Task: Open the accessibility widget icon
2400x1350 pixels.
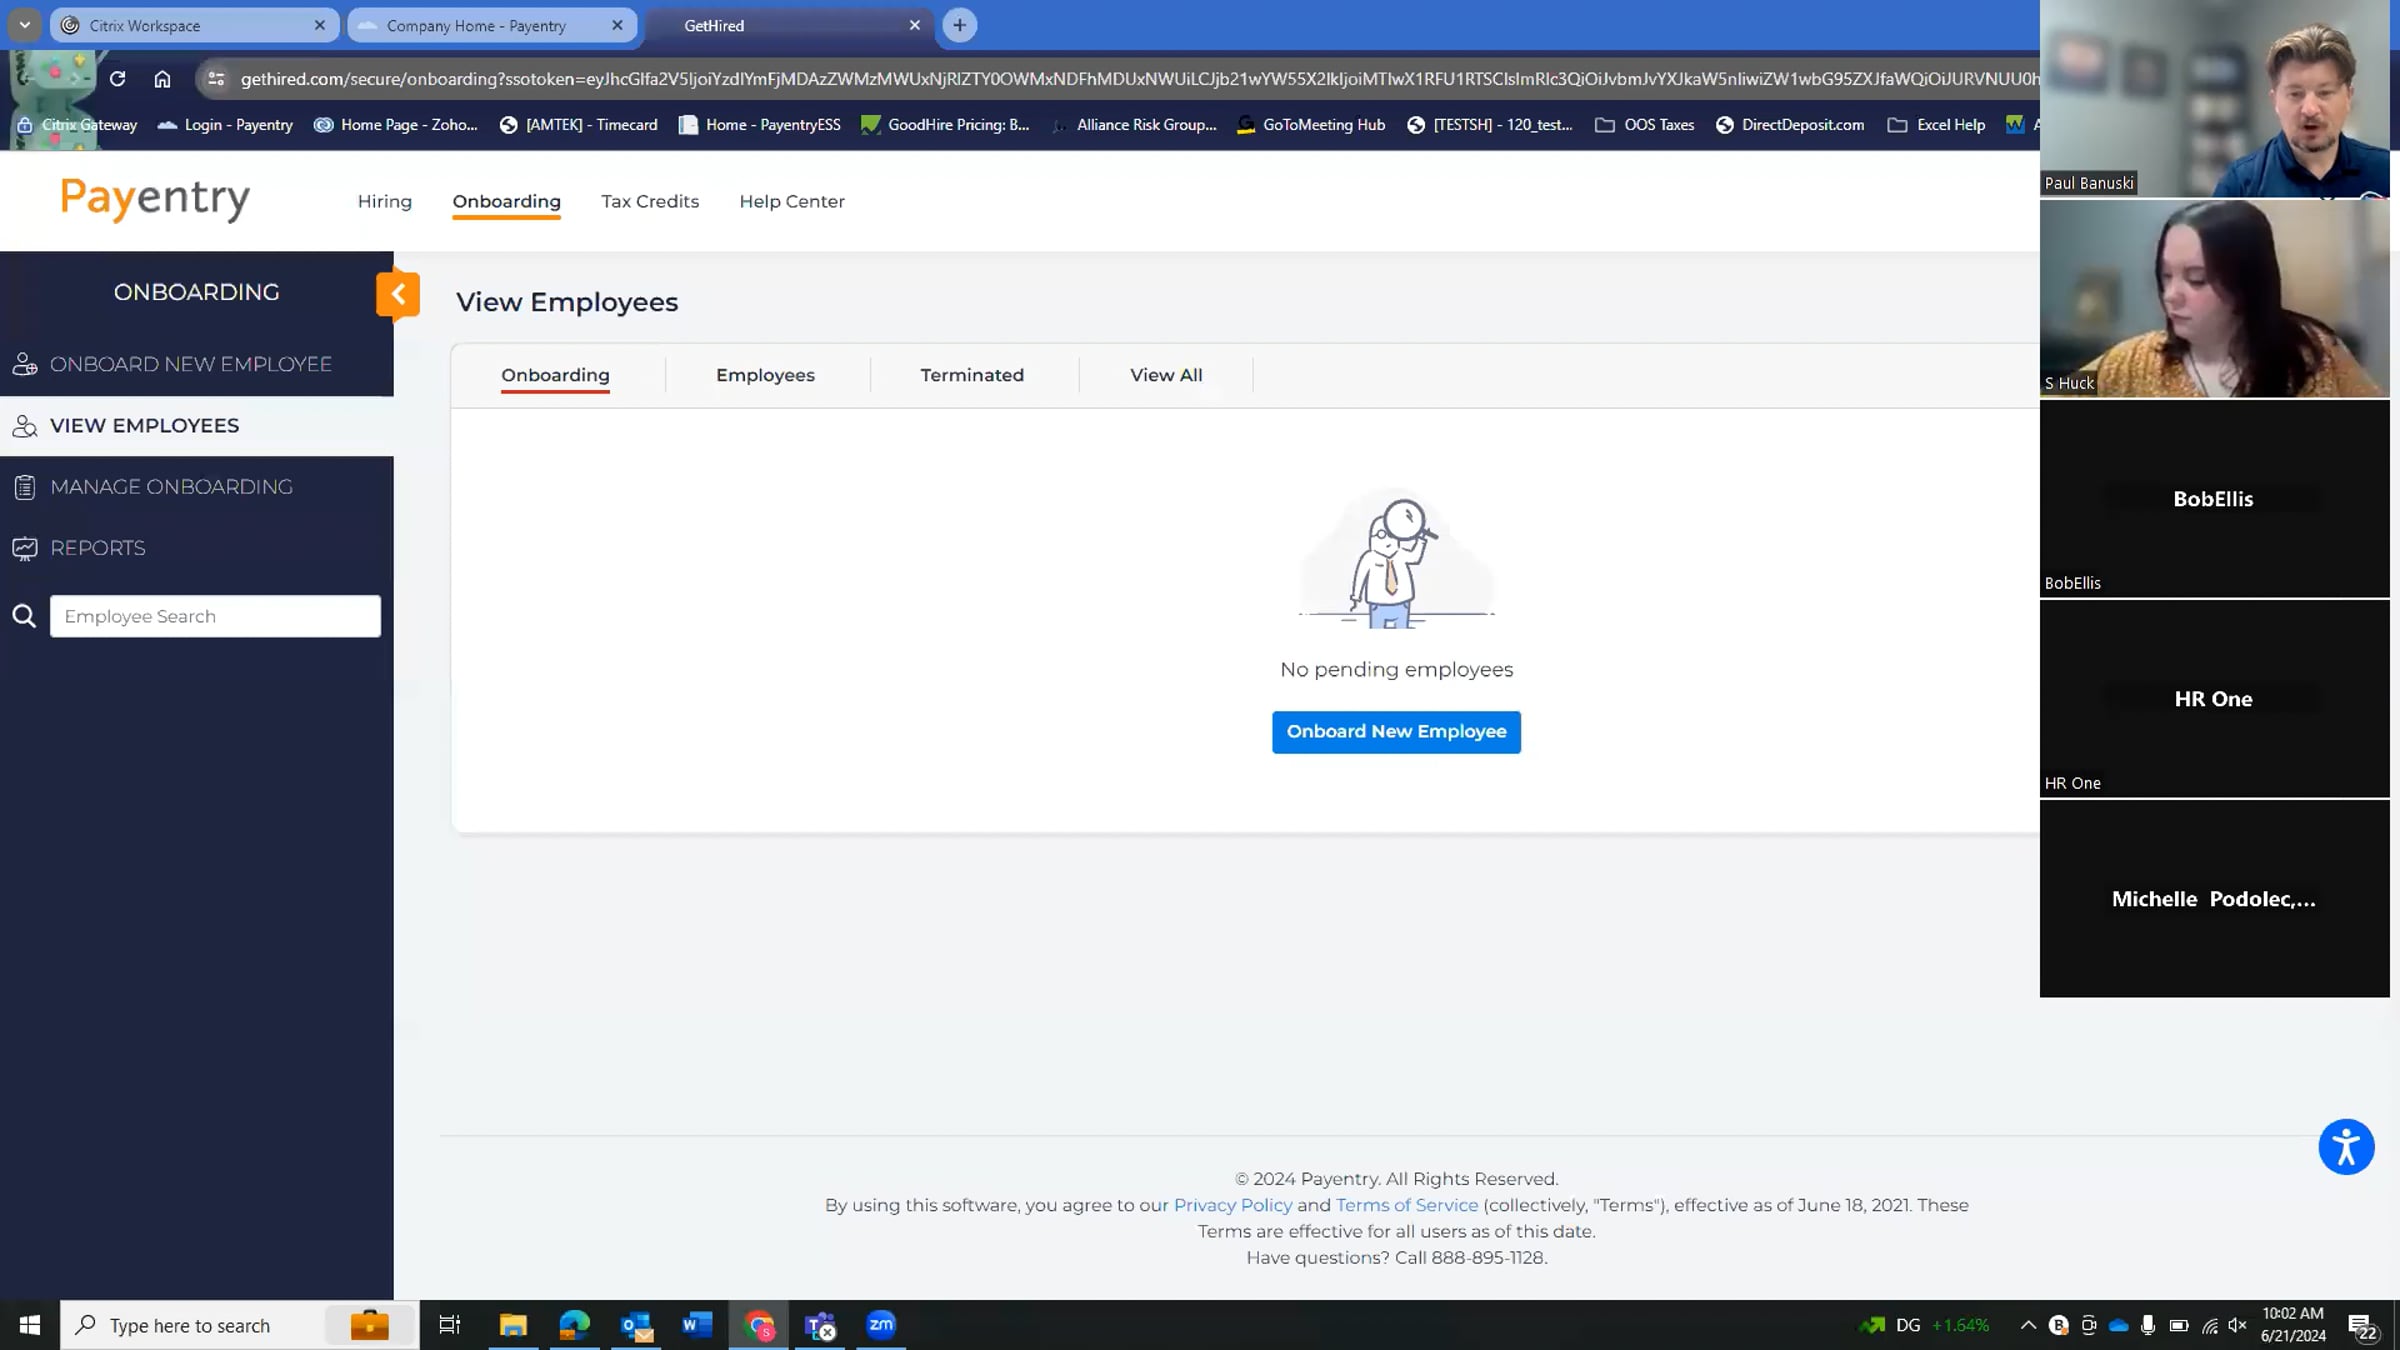Action: tap(2345, 1147)
